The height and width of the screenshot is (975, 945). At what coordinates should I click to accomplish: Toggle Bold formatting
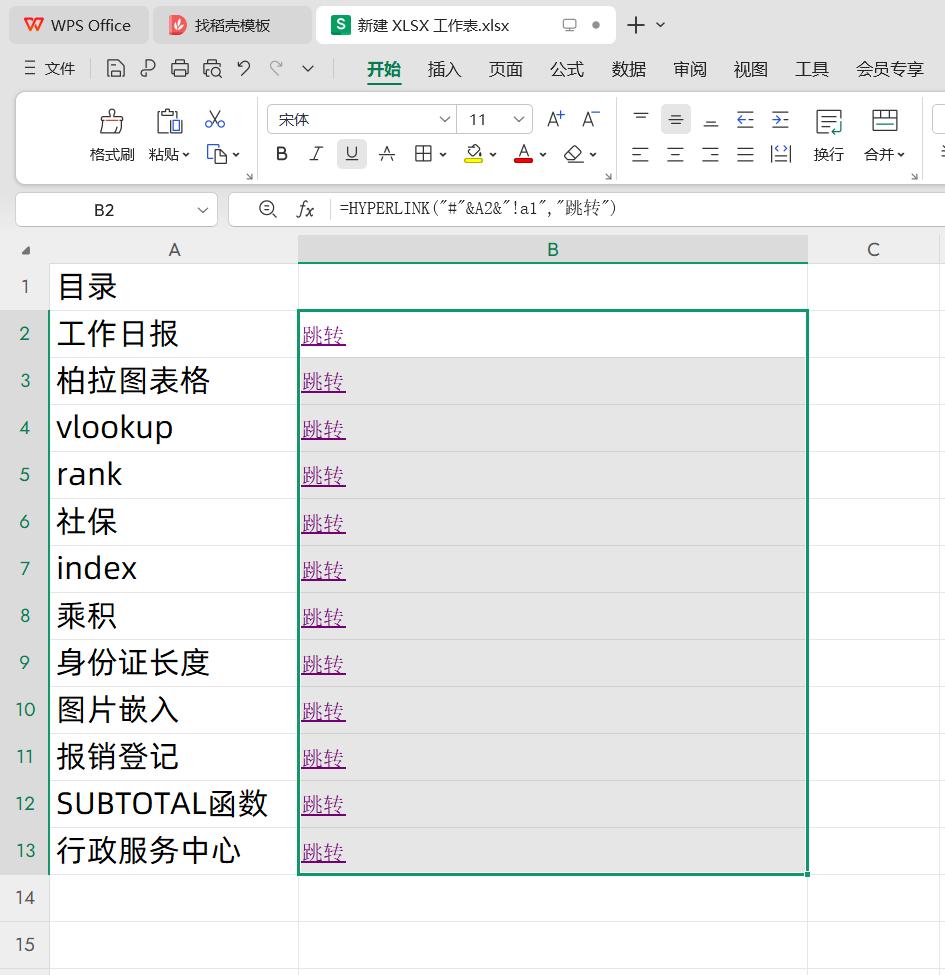click(282, 154)
